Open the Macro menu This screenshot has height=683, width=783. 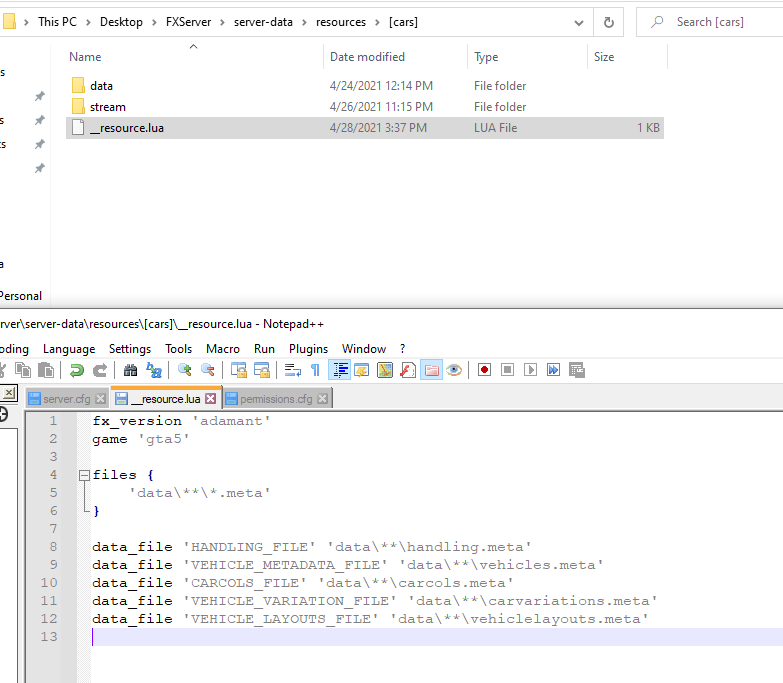pos(223,349)
